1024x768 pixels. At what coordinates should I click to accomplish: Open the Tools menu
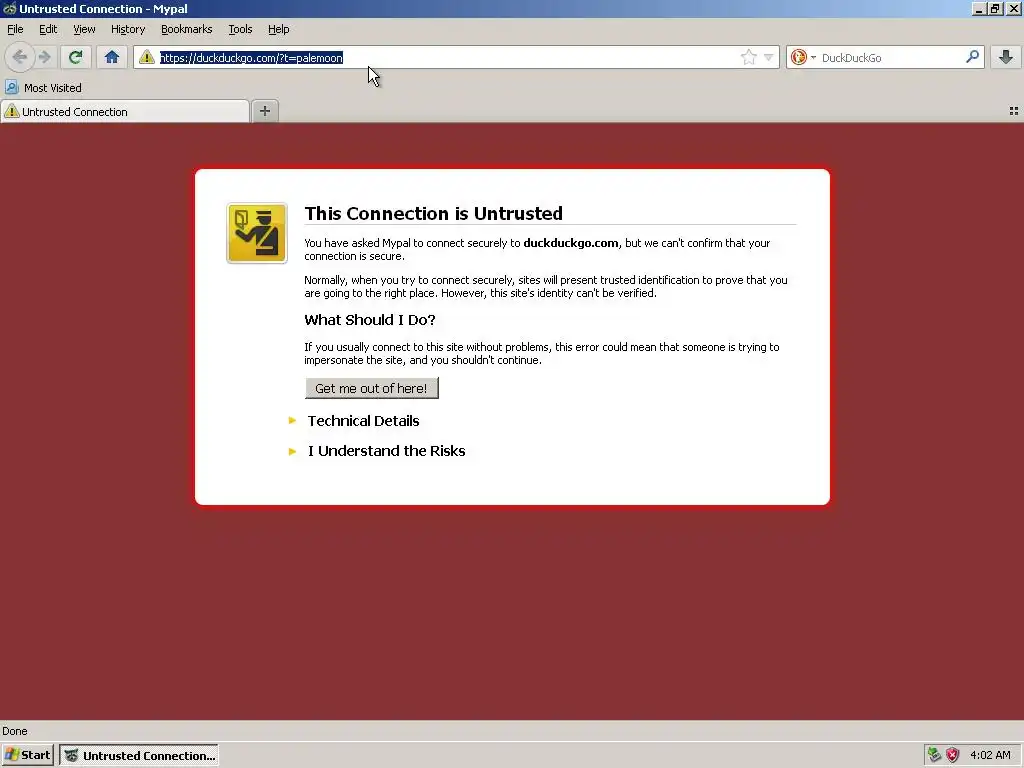click(240, 29)
